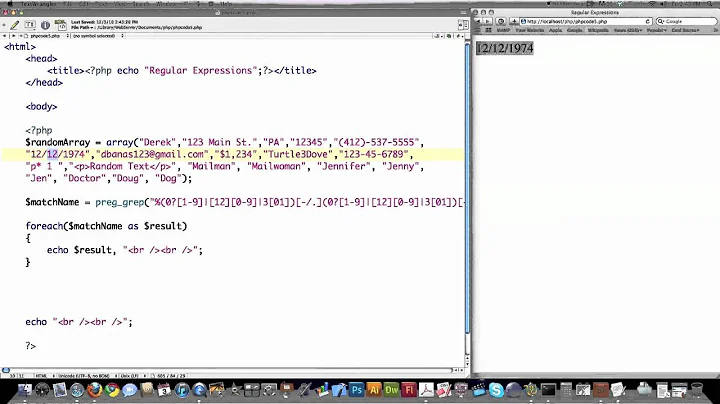Viewport: 720px width, 404px height.
Task: Click the Safari Forward button
Action: pos(487,22)
